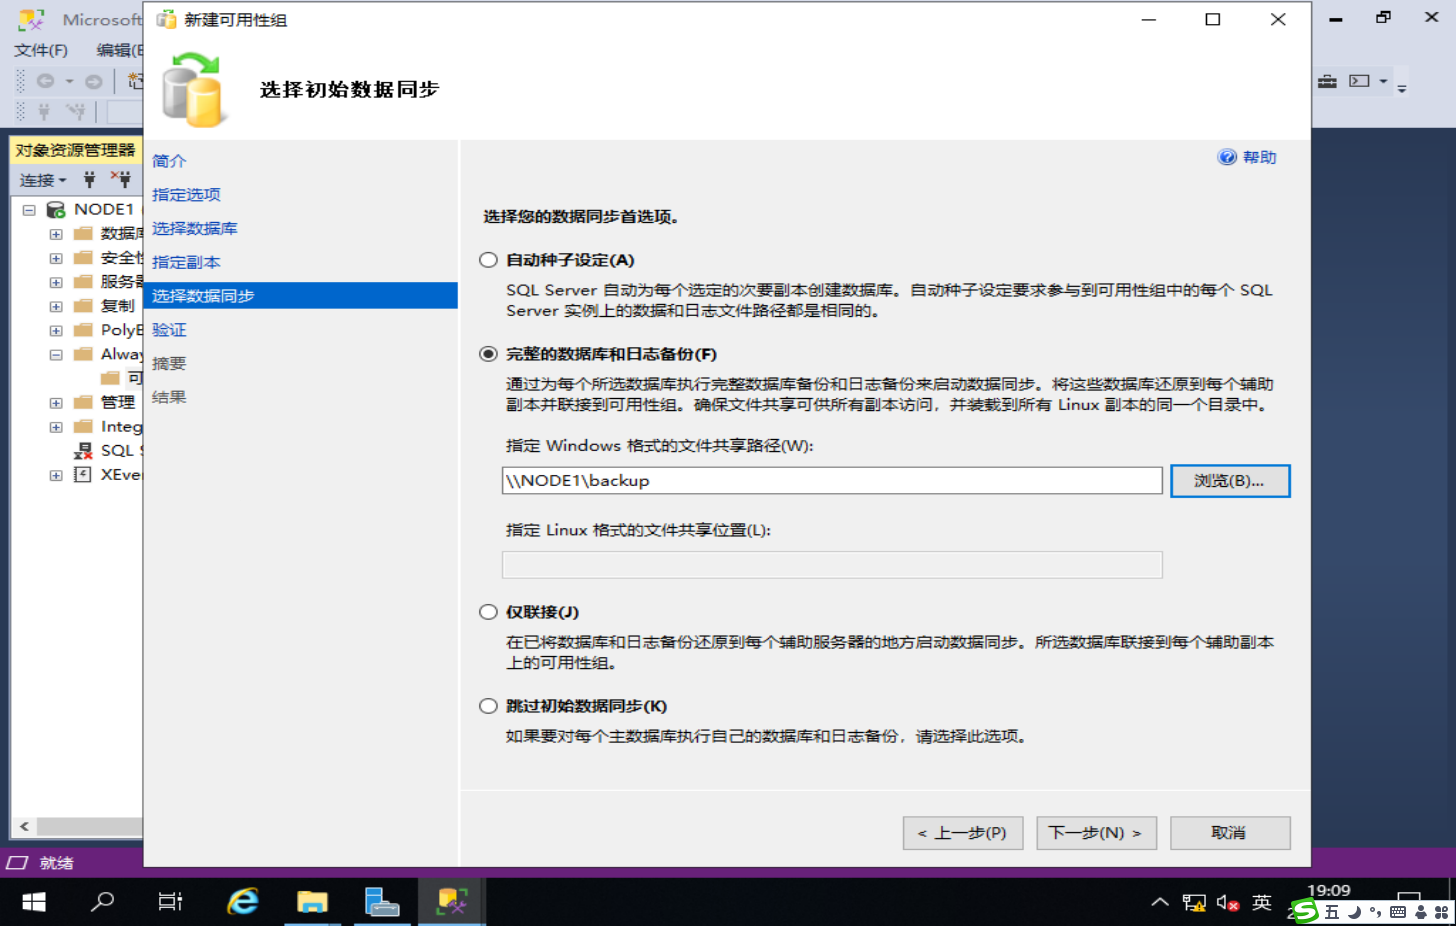Expand the 数据库 folder node
1456x926 pixels.
(x=56, y=234)
